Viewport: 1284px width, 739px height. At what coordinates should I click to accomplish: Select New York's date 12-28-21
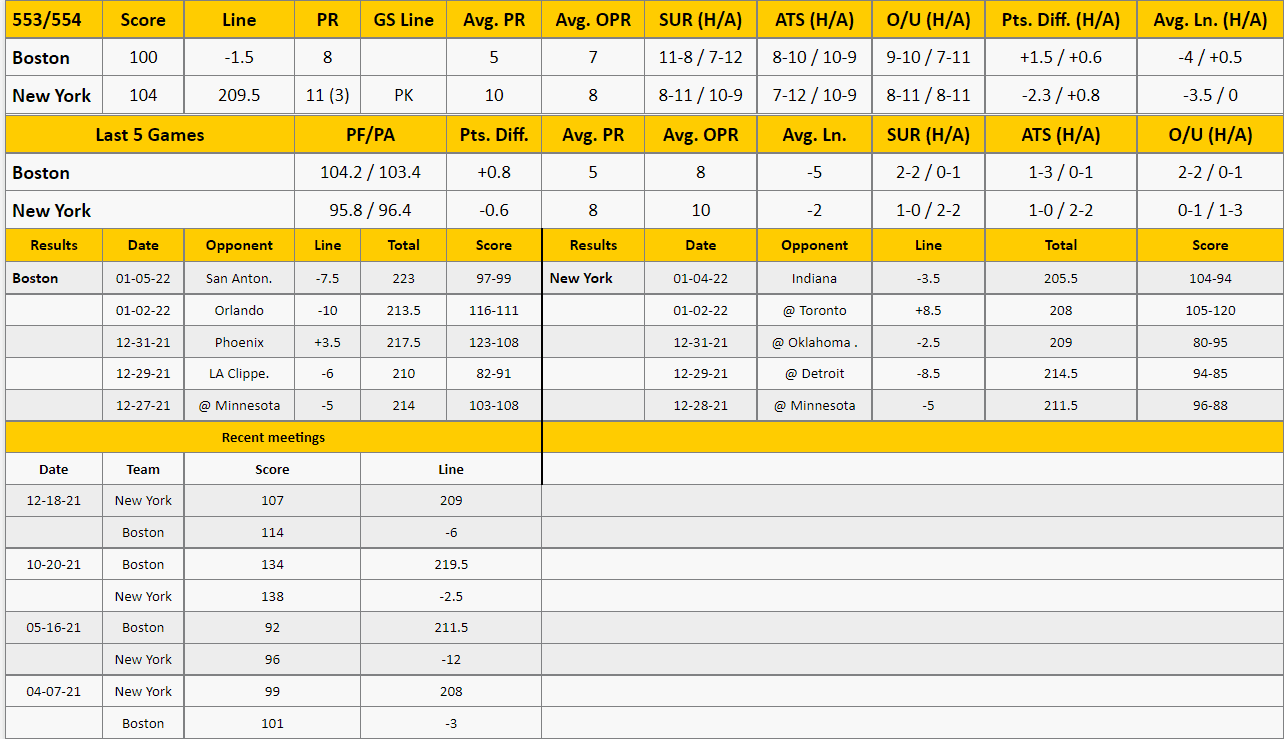700,406
